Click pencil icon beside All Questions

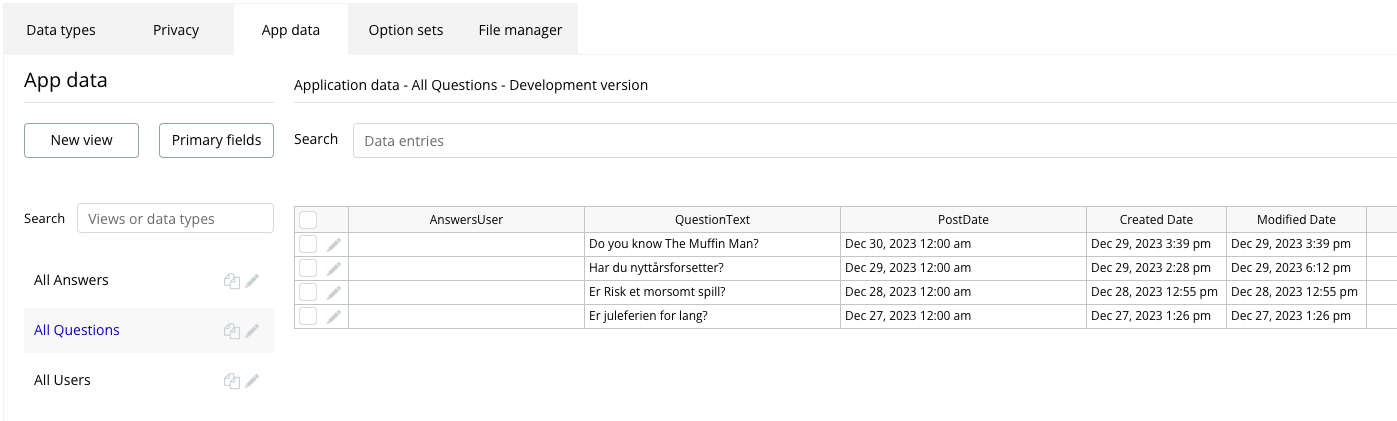(x=252, y=331)
